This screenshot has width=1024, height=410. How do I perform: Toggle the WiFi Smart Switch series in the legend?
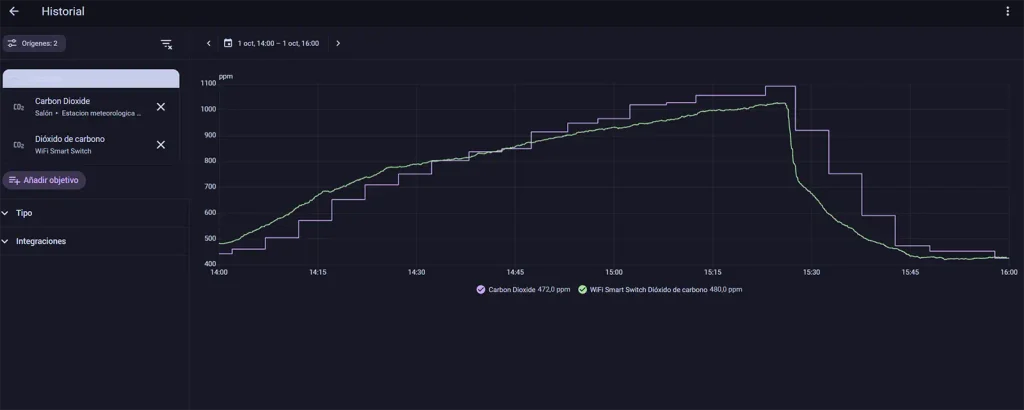660,289
